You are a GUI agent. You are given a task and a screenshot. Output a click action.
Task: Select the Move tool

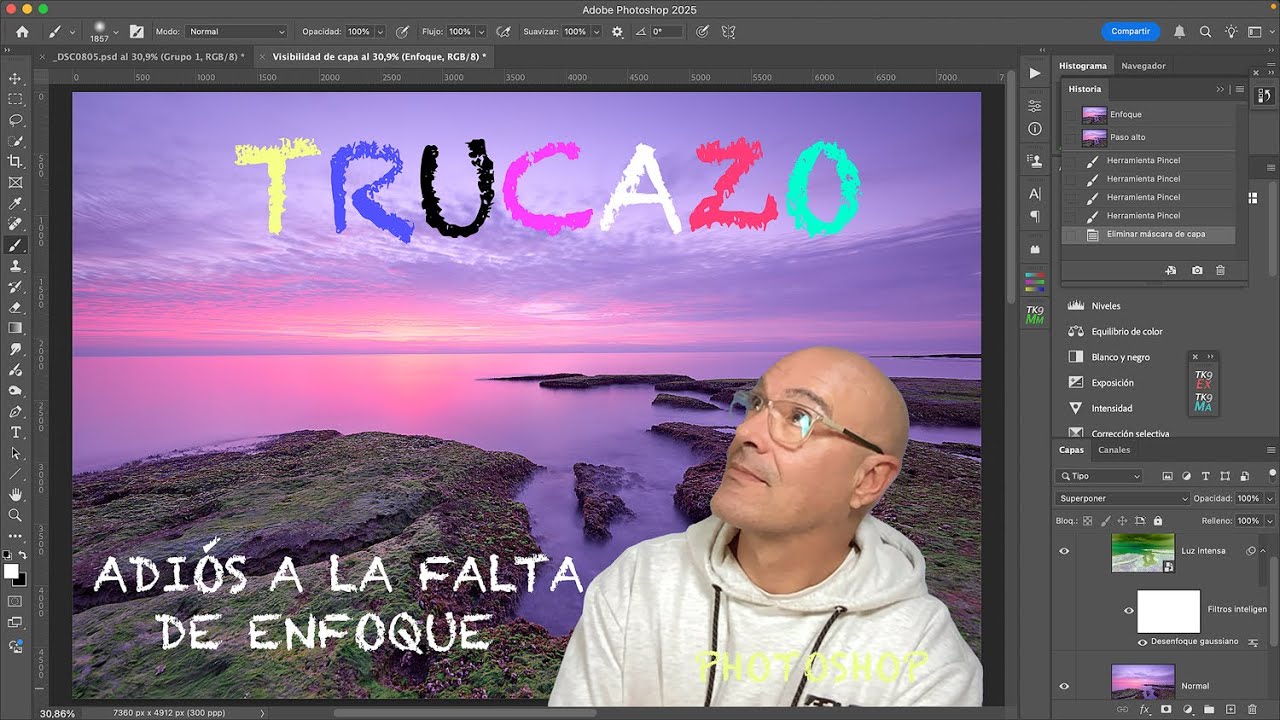pos(15,78)
